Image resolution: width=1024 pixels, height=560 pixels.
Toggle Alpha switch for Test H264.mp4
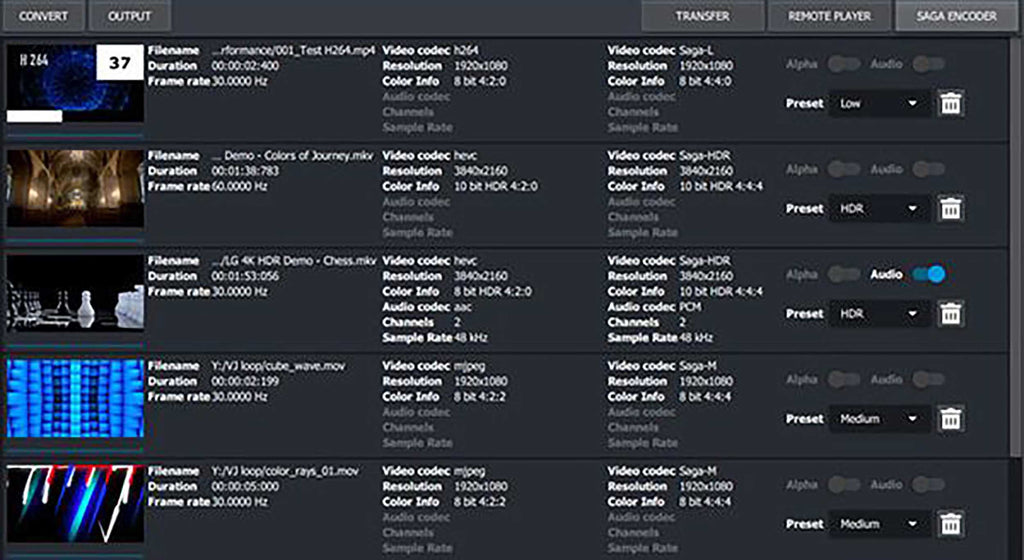[844, 64]
